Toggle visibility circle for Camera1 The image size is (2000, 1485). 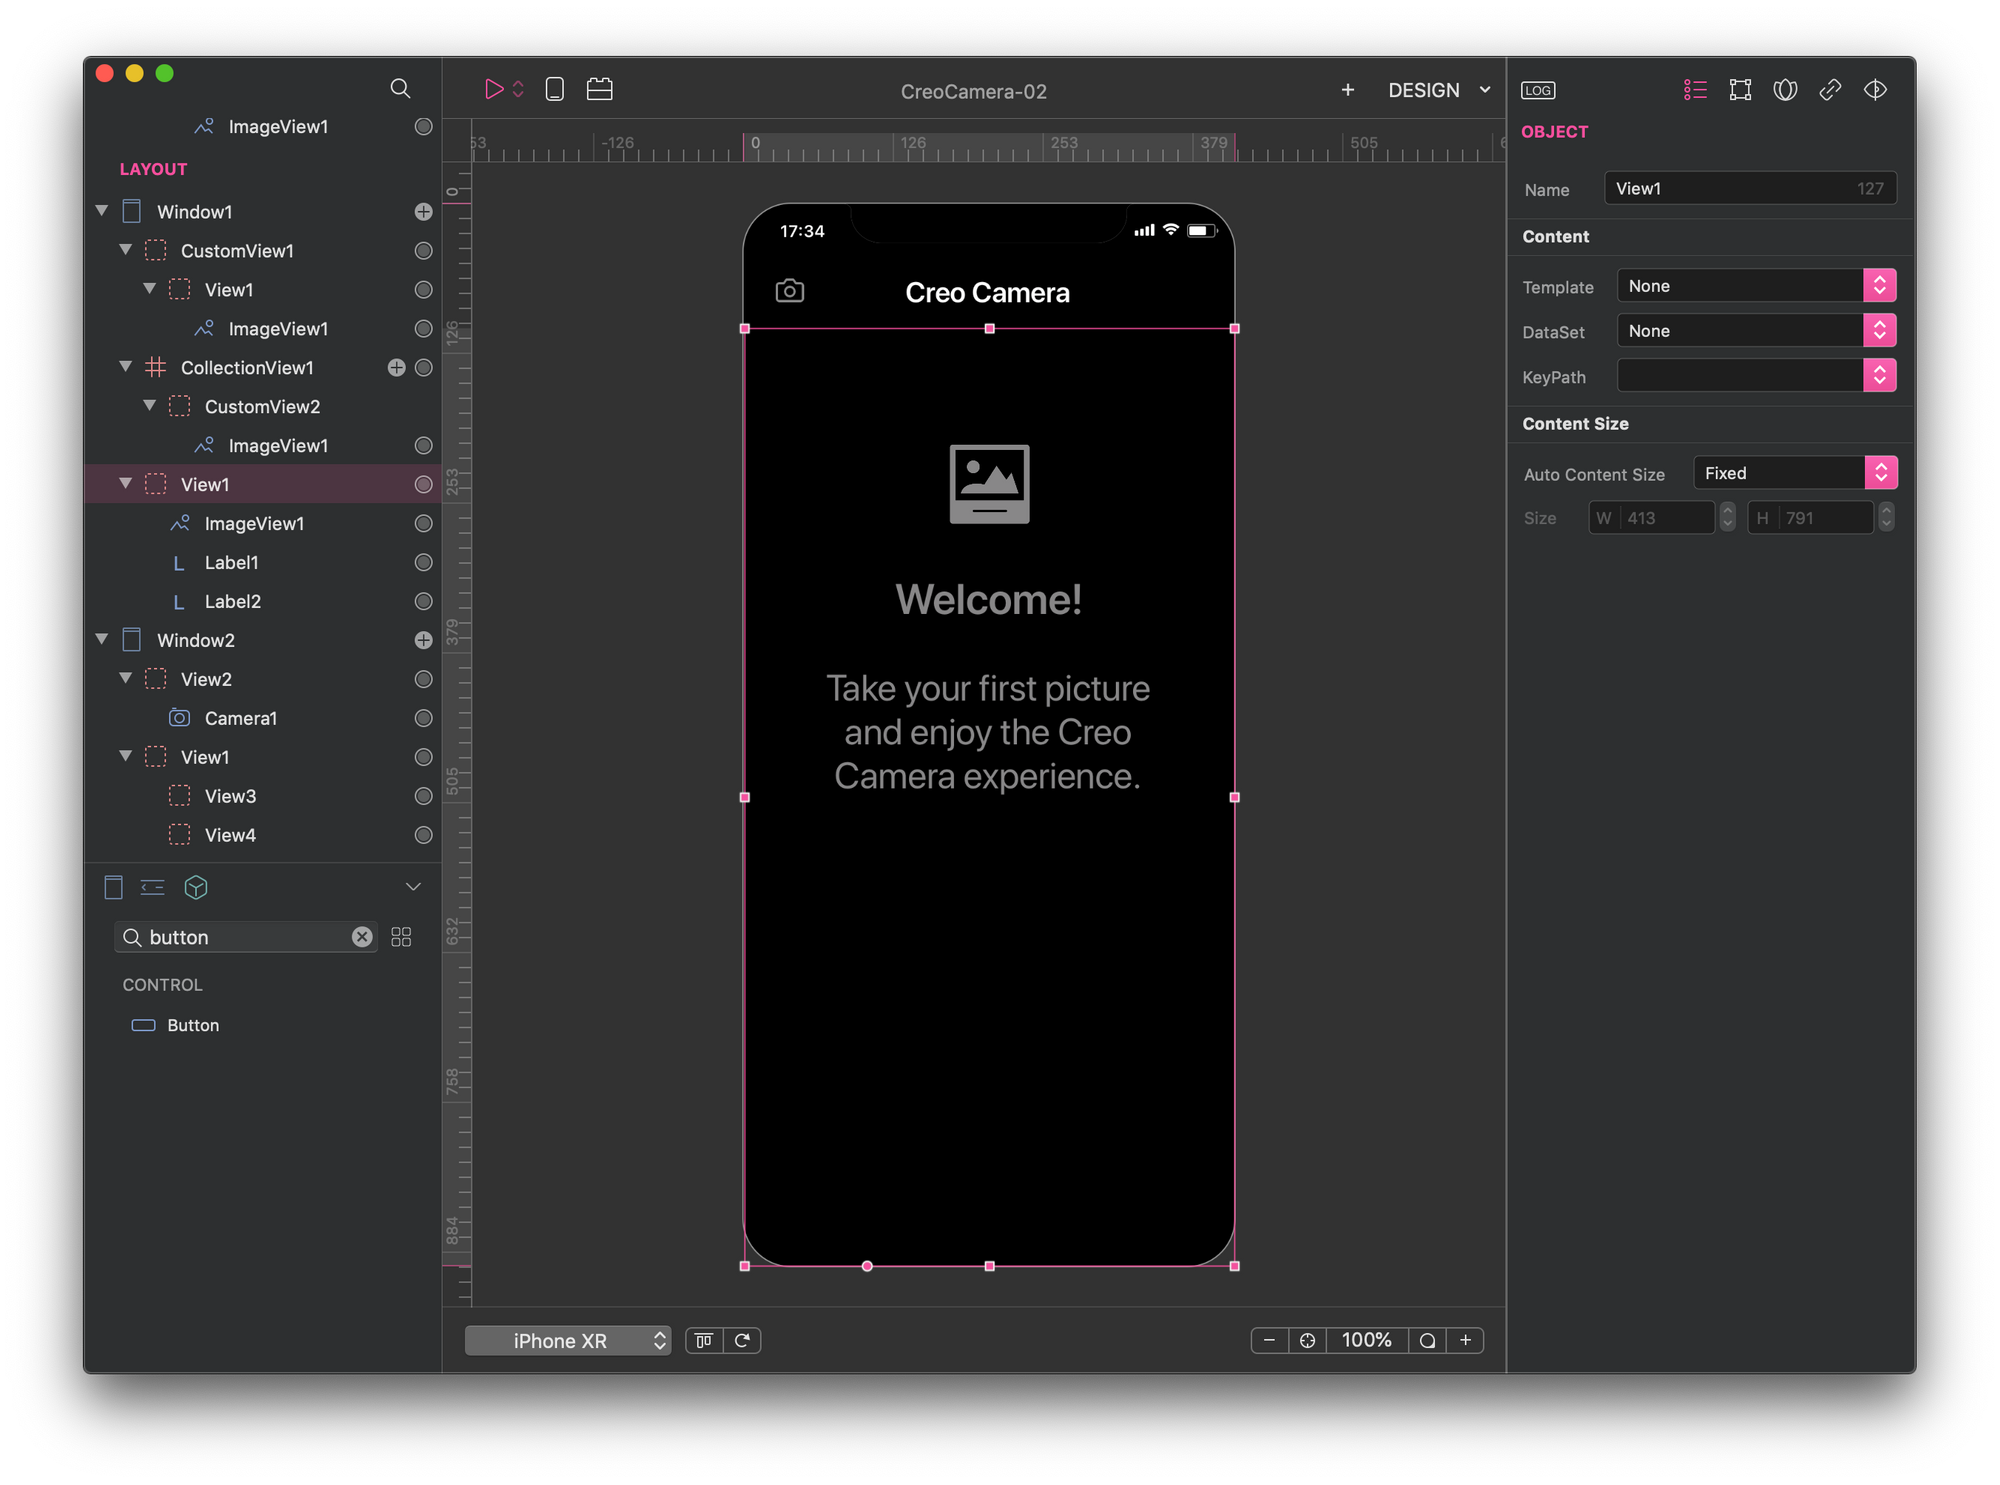coord(423,718)
